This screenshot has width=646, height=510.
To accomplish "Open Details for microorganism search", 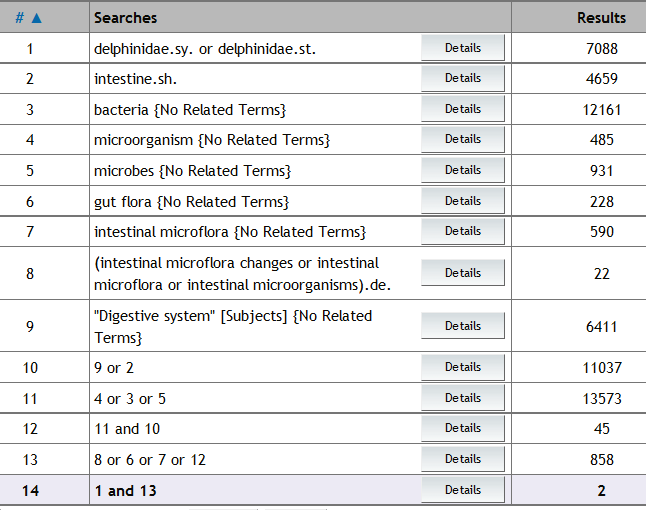I will (x=463, y=139).
